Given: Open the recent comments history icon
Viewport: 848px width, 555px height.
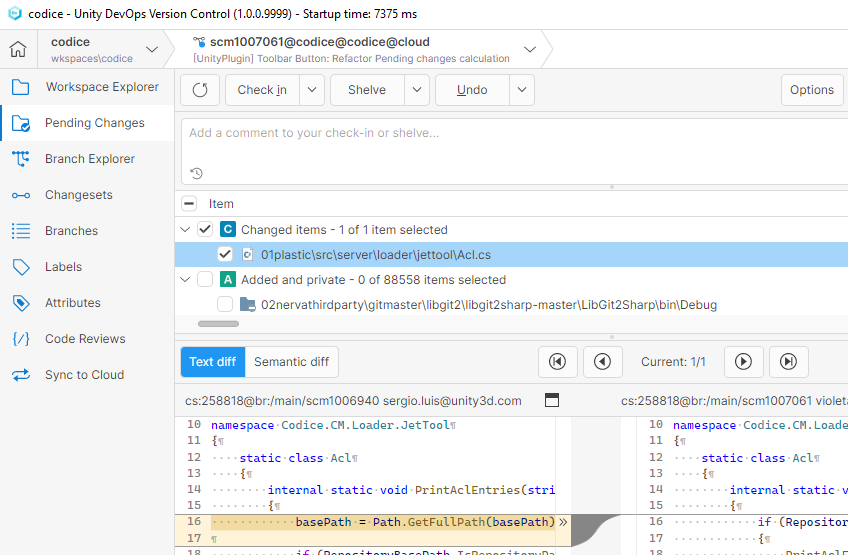Looking at the screenshot, I should coord(196,173).
